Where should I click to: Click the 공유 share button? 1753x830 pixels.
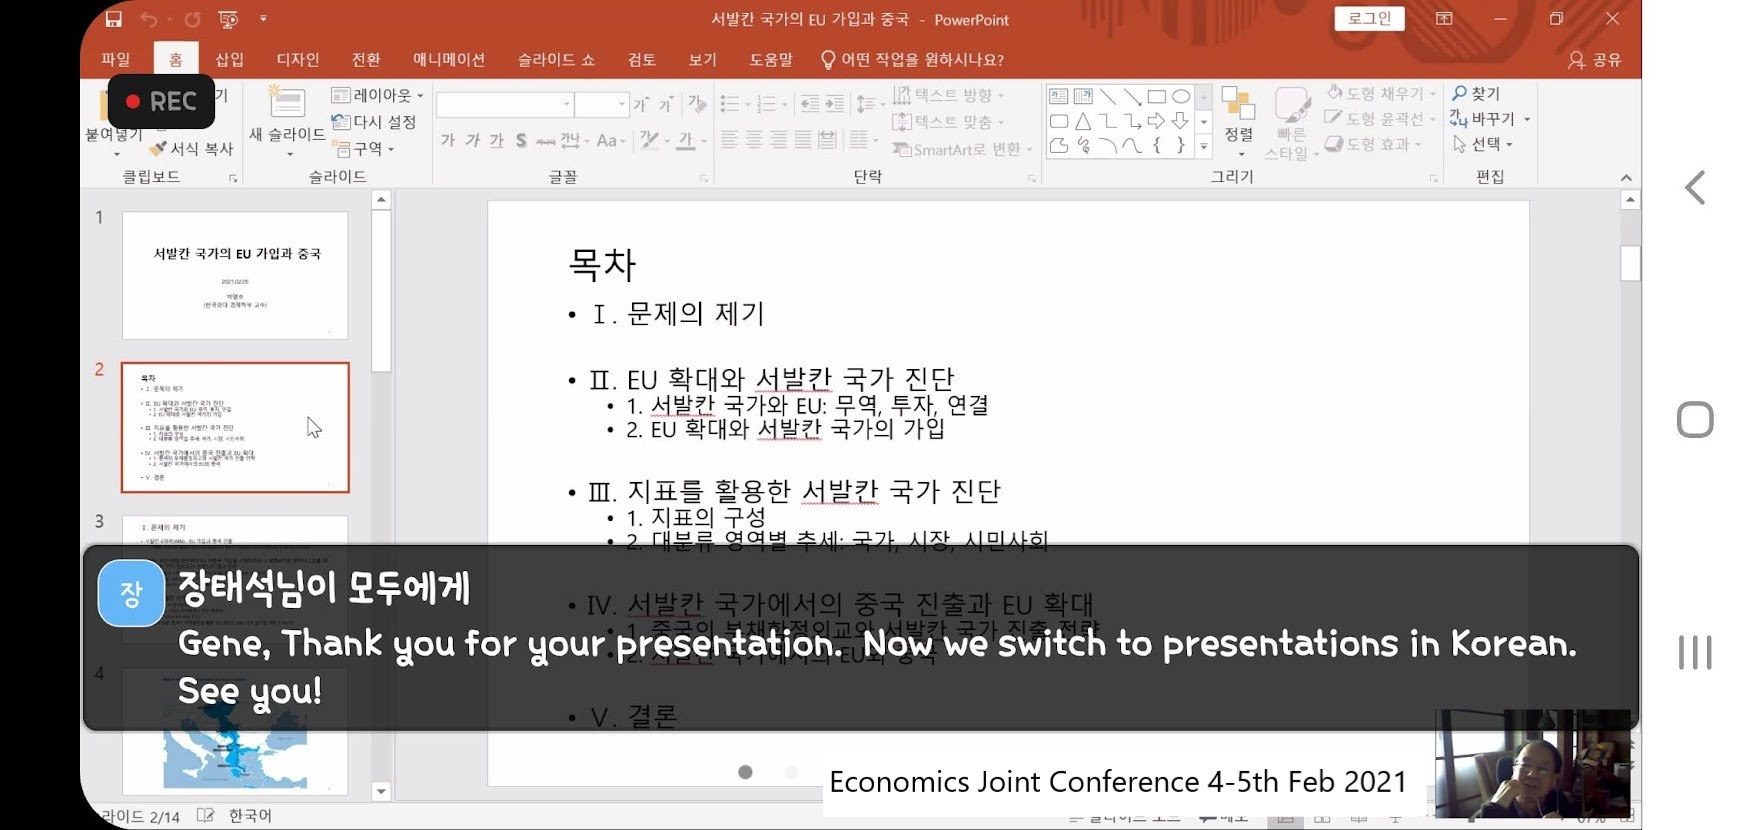click(1595, 60)
